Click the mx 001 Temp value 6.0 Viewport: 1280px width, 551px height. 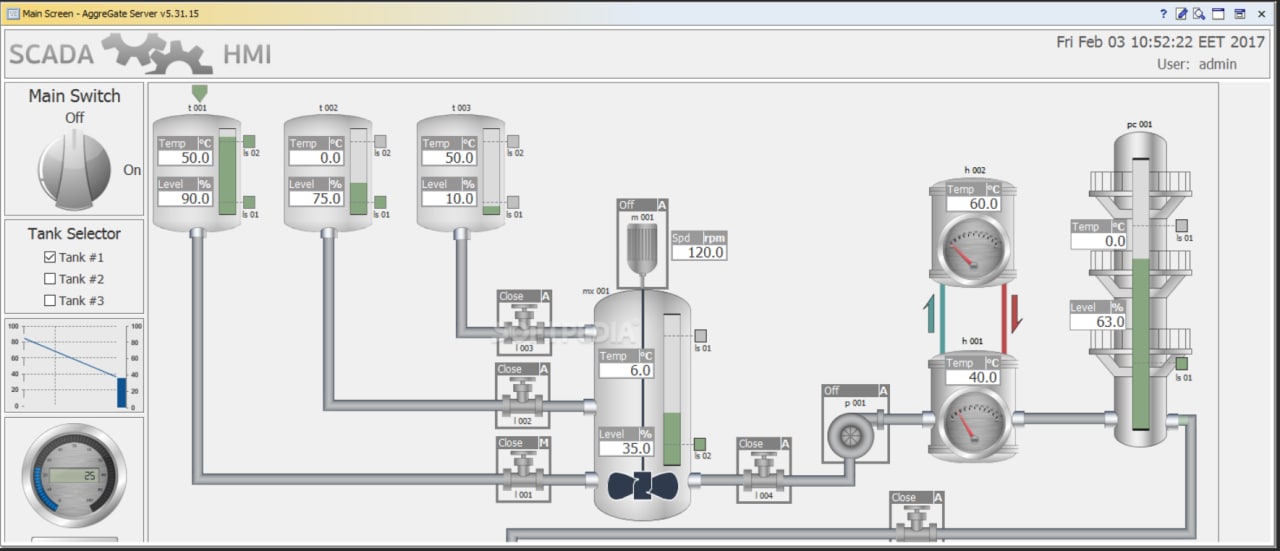point(627,370)
